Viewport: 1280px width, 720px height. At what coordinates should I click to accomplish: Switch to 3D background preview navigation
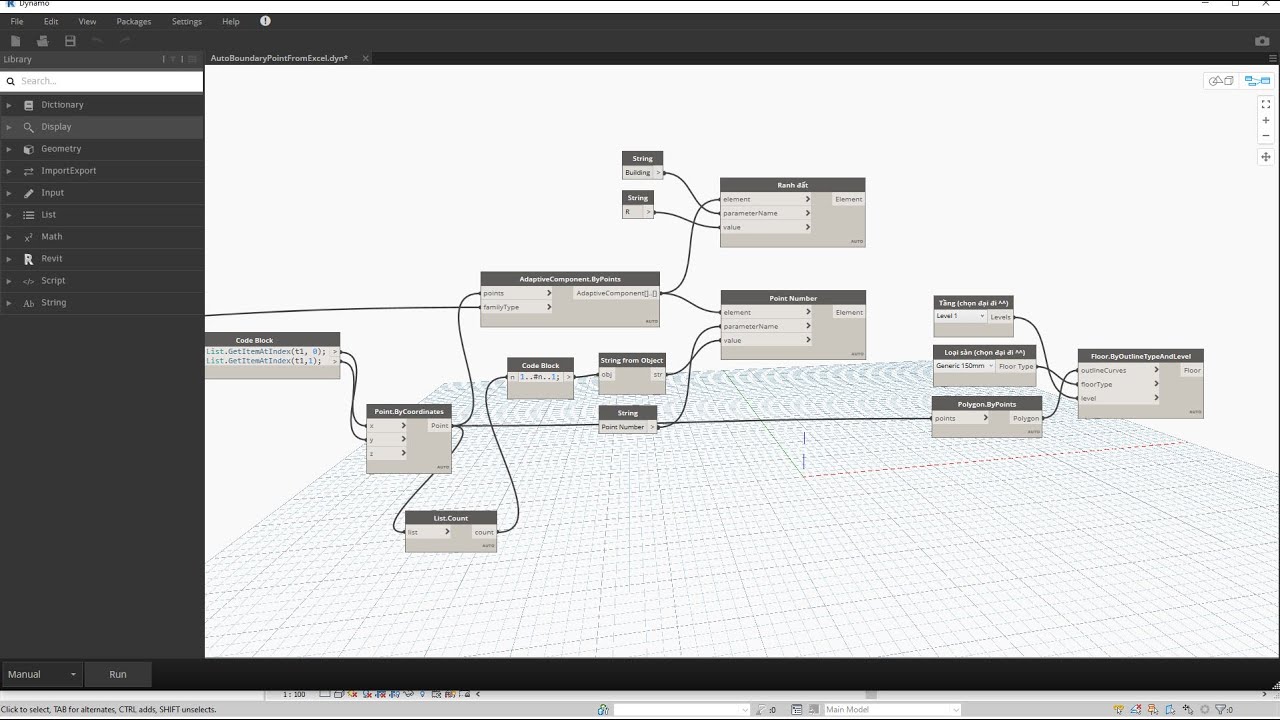1221,81
